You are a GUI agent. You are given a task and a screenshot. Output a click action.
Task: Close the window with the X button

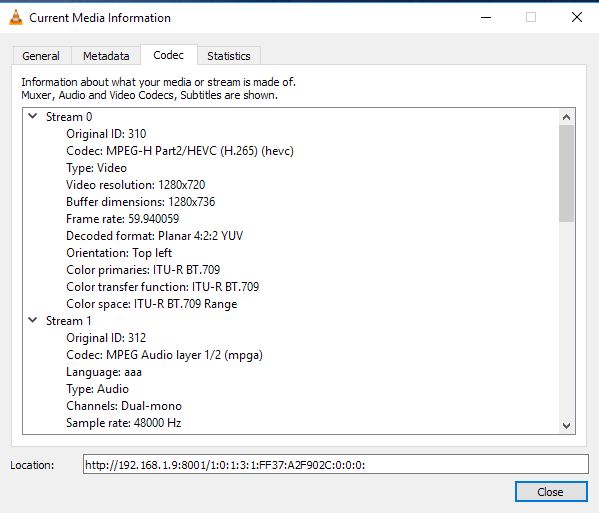click(x=577, y=17)
